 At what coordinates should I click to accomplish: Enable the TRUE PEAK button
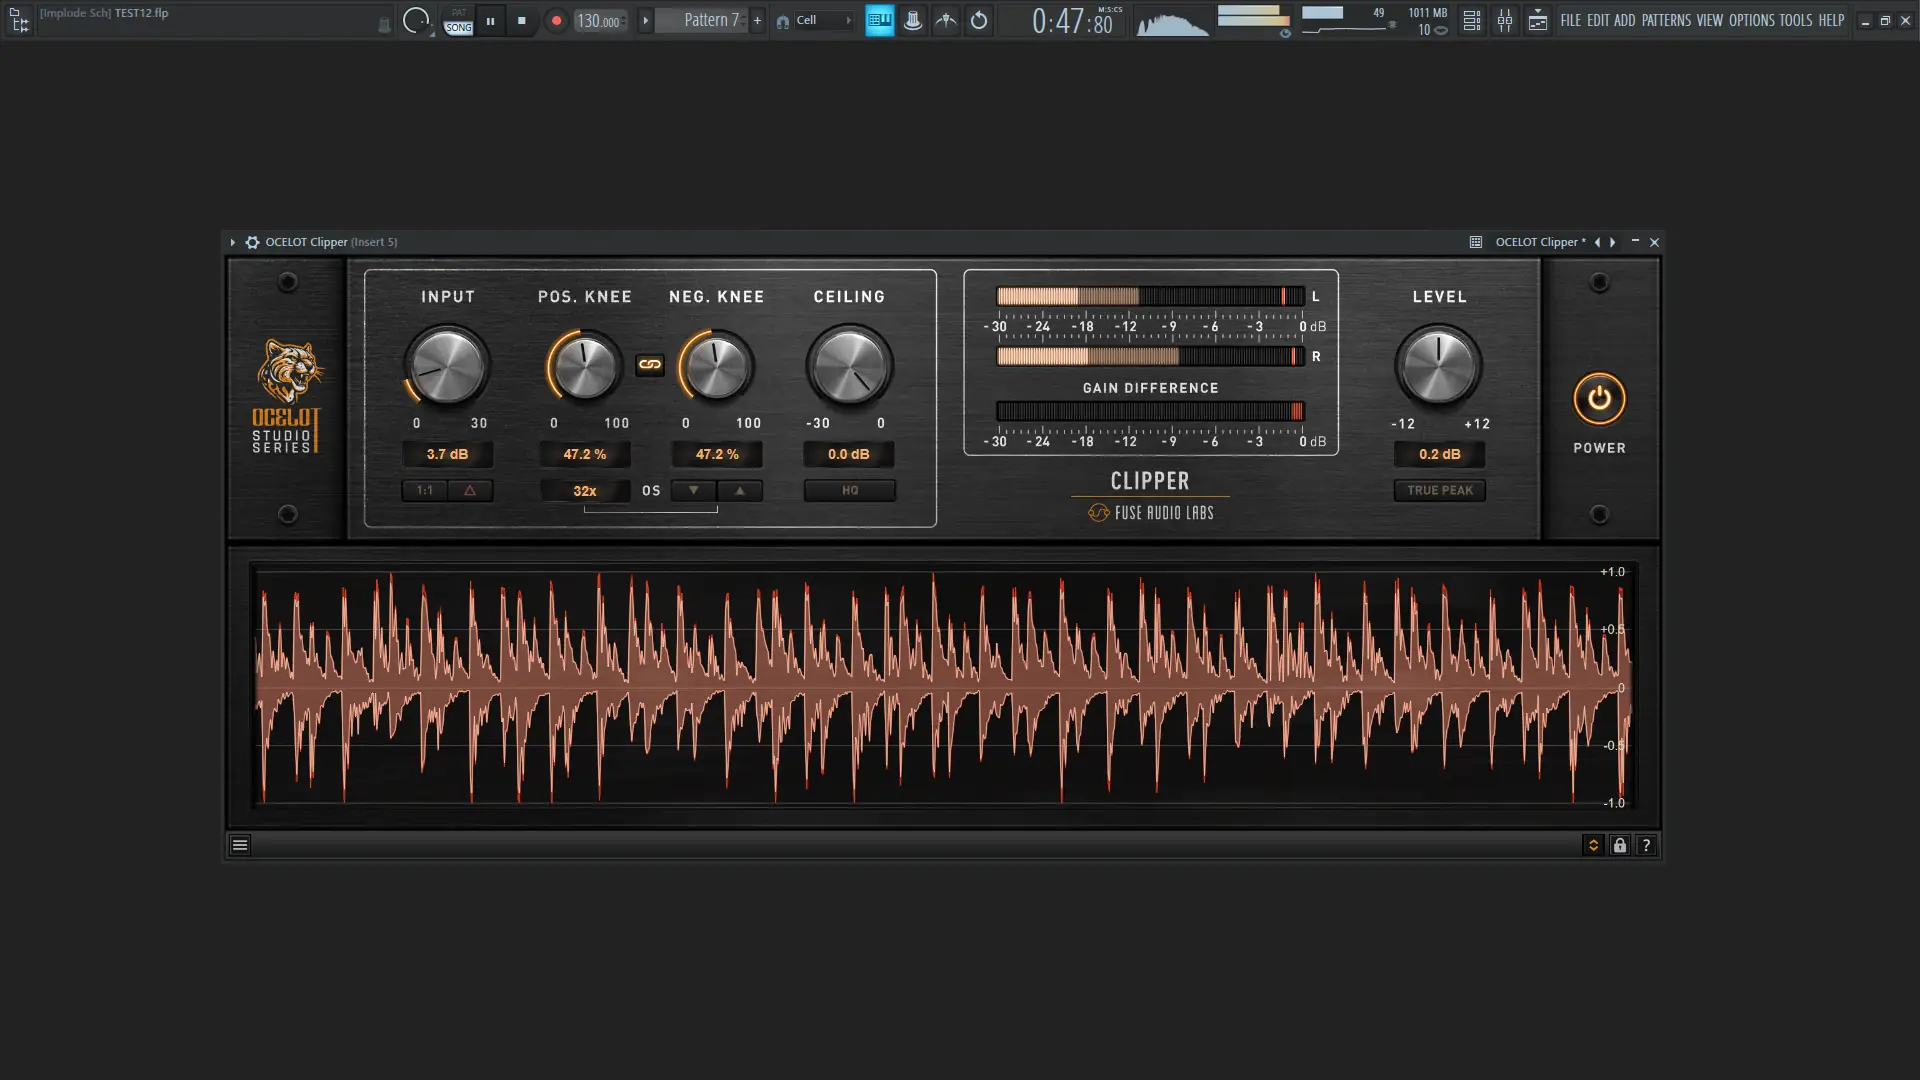pos(1439,490)
